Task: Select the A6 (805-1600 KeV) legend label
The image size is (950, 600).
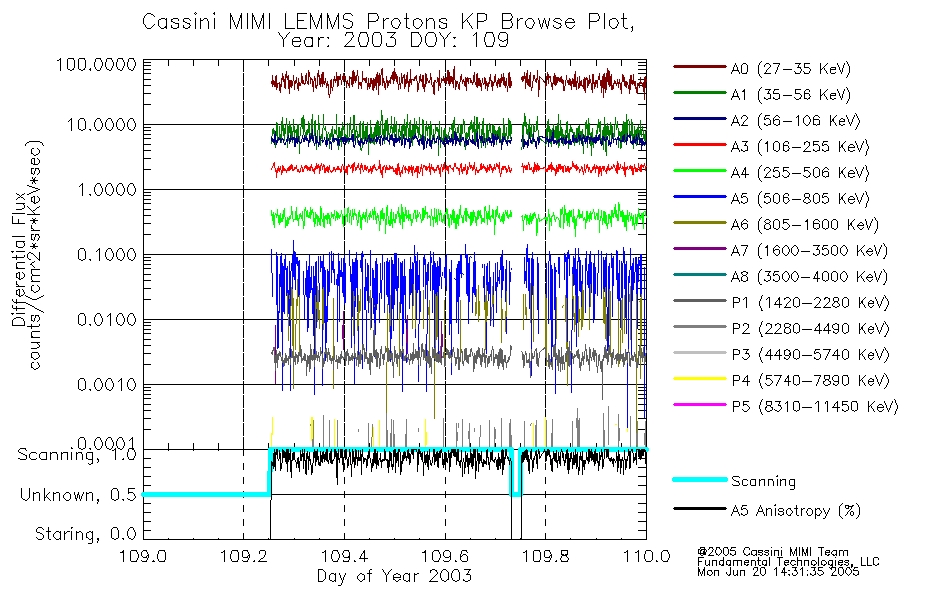Action: click(805, 225)
